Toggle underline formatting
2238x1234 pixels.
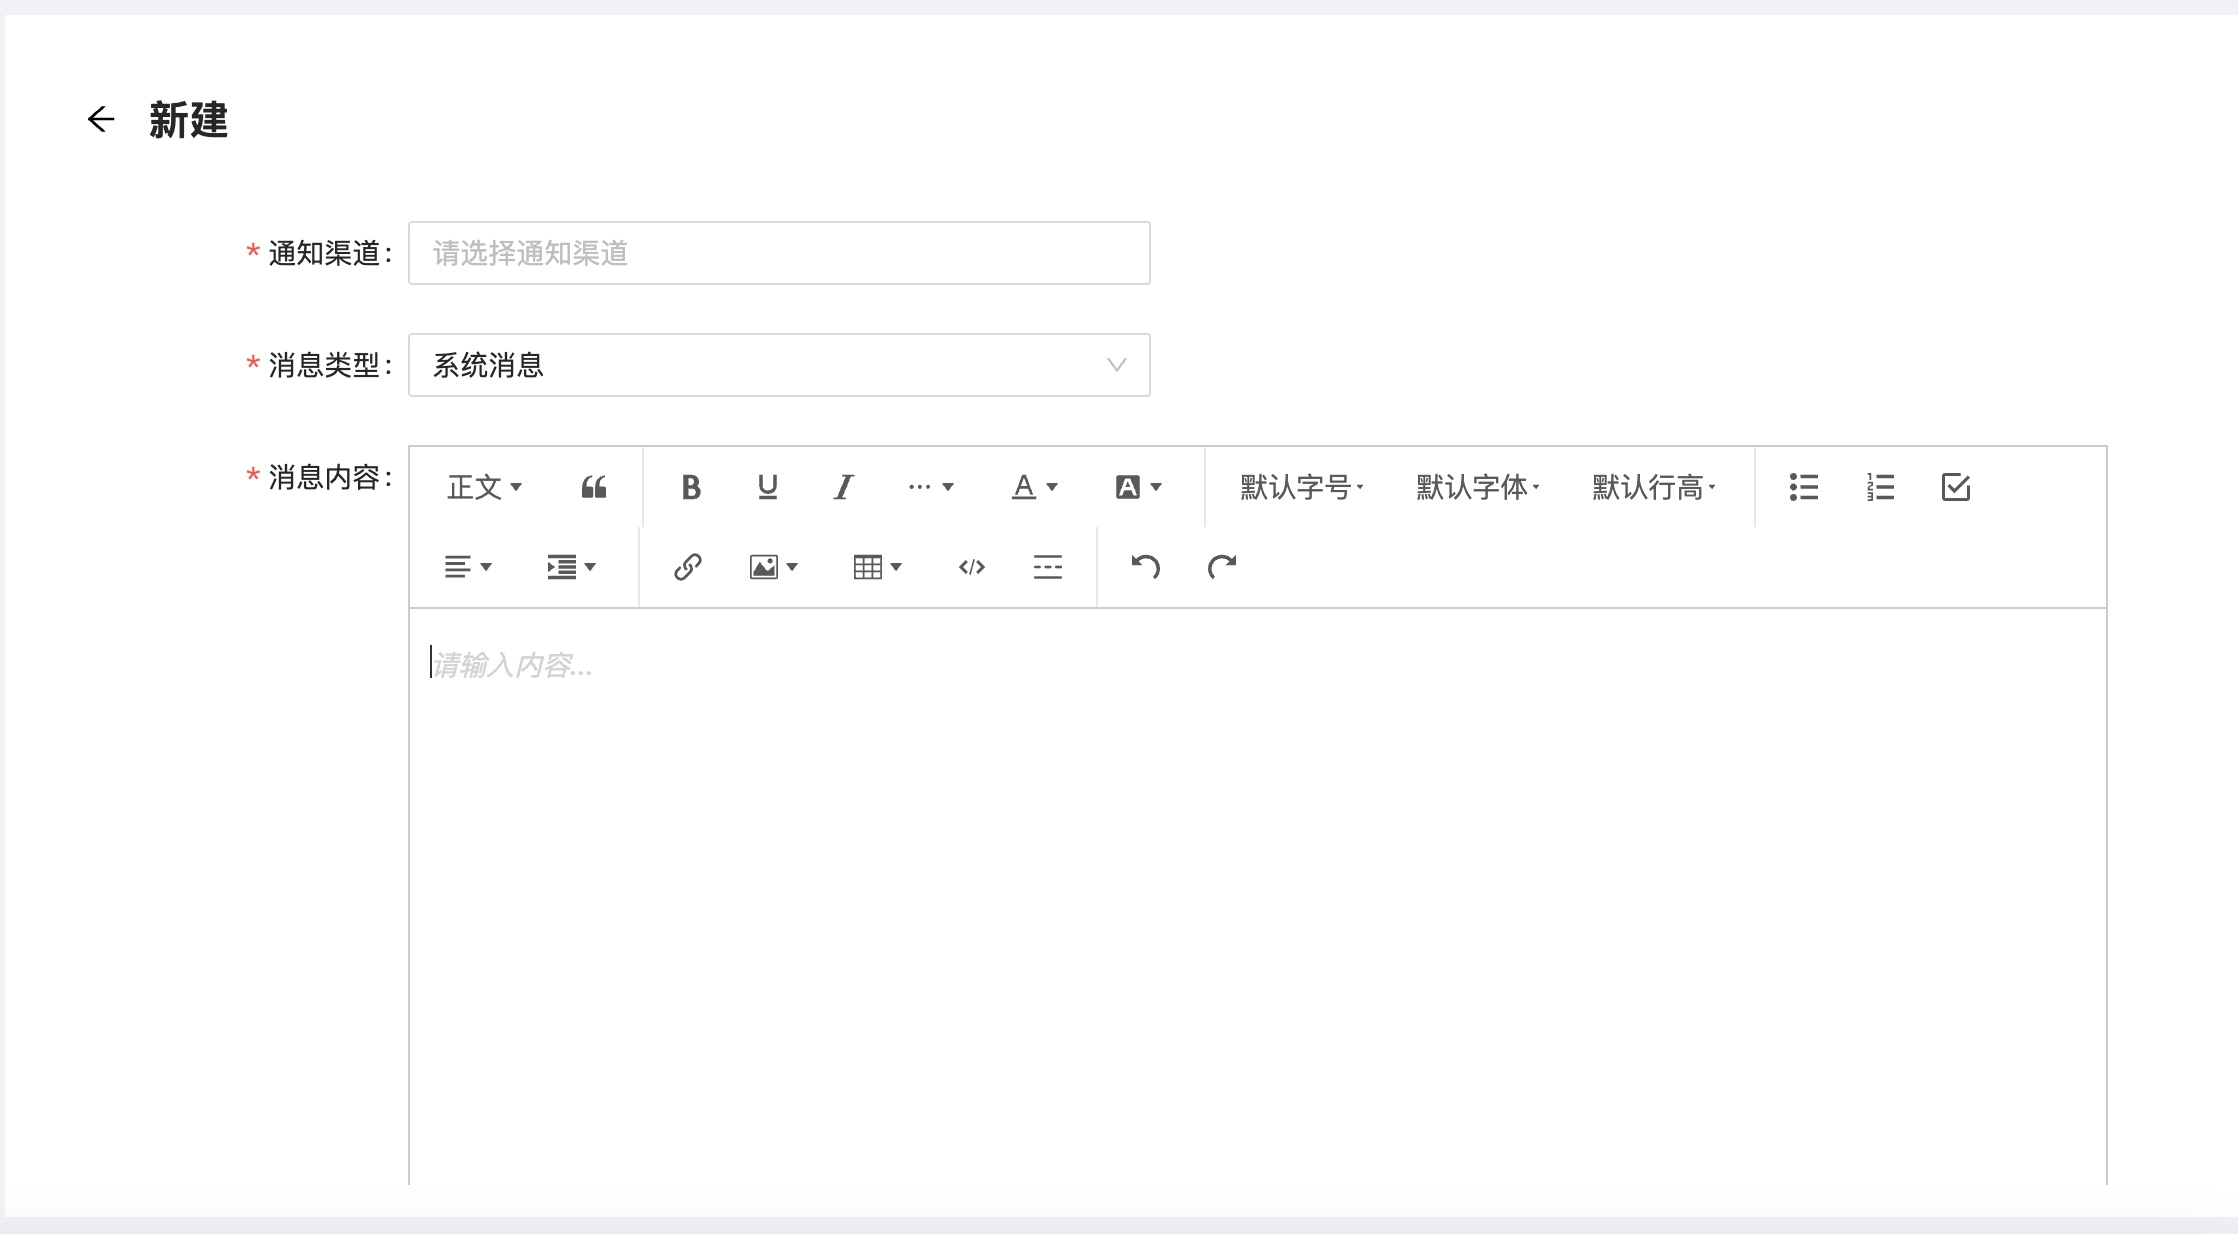coord(767,487)
